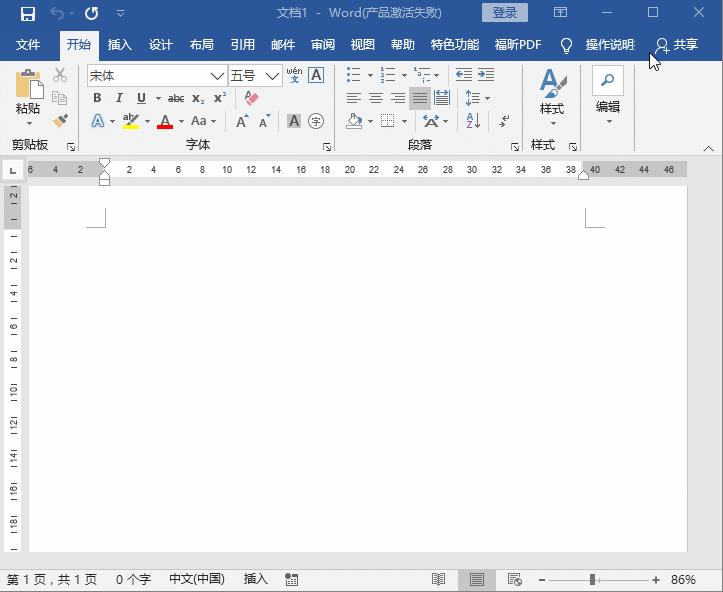This screenshot has height=592, width=723.
Task: Click the Increase Indent icon
Action: point(486,74)
